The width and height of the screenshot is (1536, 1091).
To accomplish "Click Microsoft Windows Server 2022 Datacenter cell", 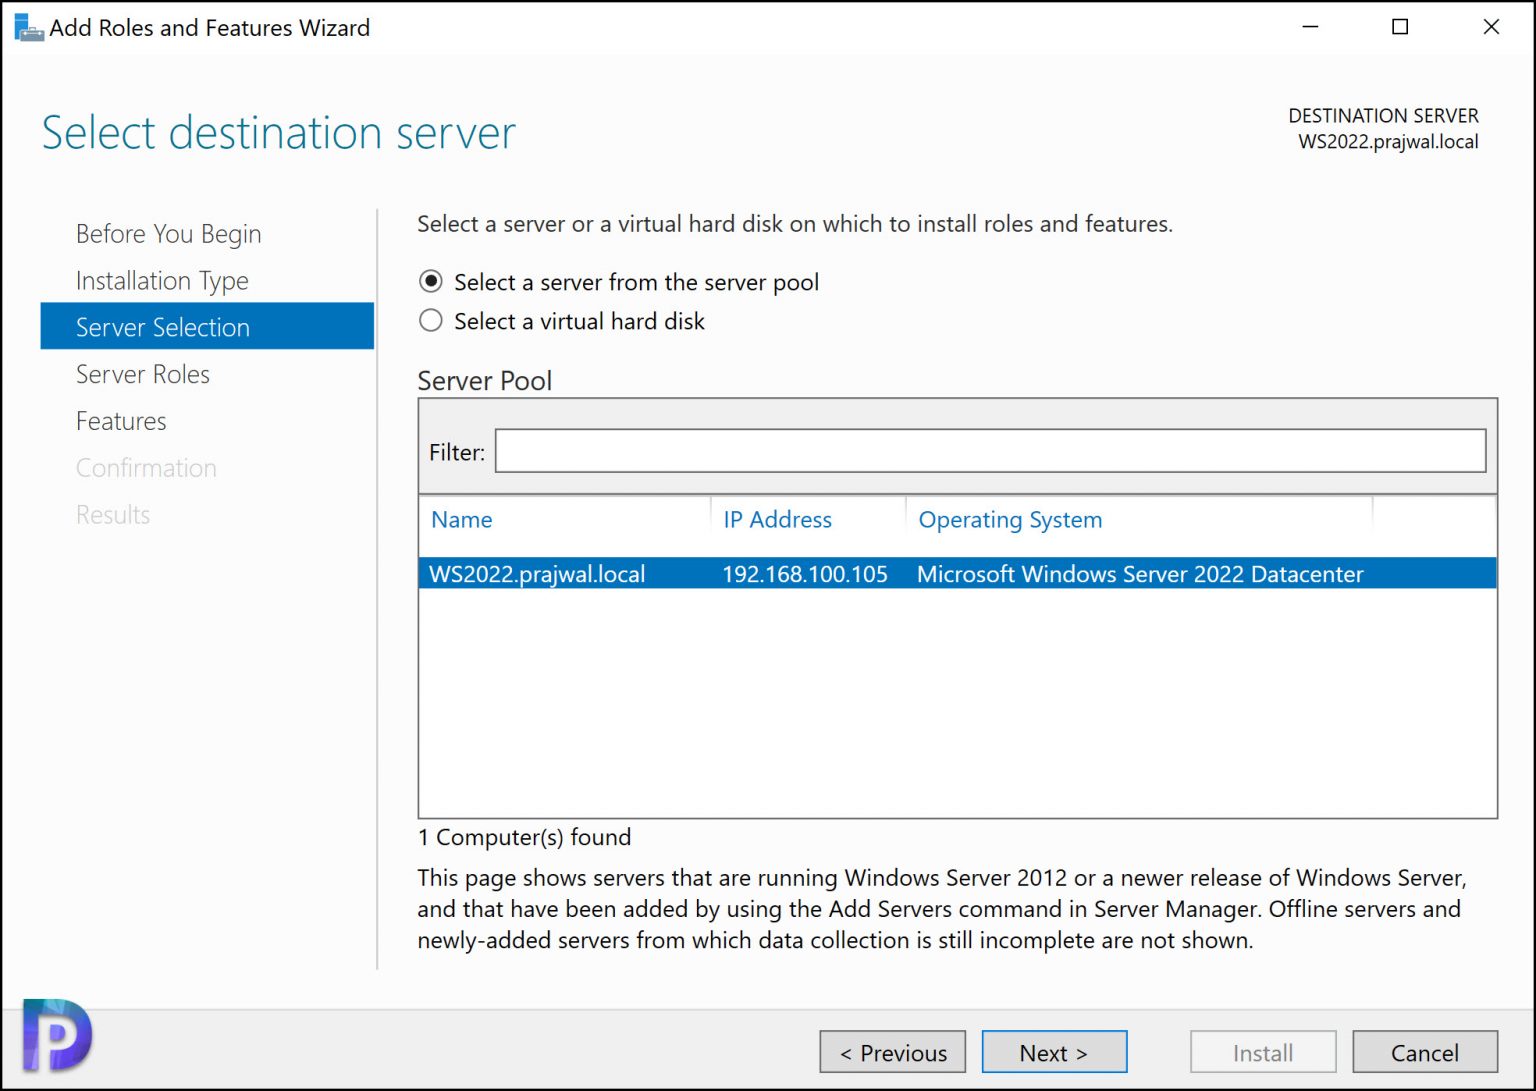I will [x=1140, y=574].
